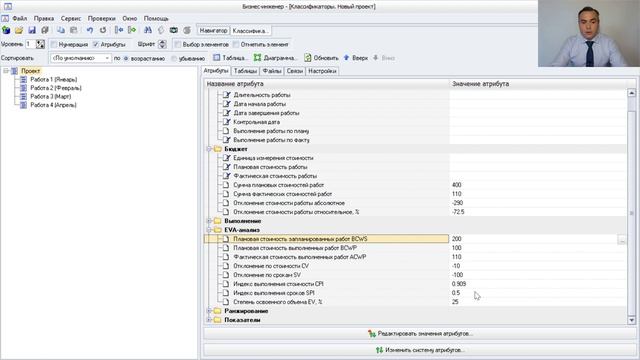640x360 pixels.
Task: Uncheck the Атрибуты checkbox
Action: click(96, 44)
